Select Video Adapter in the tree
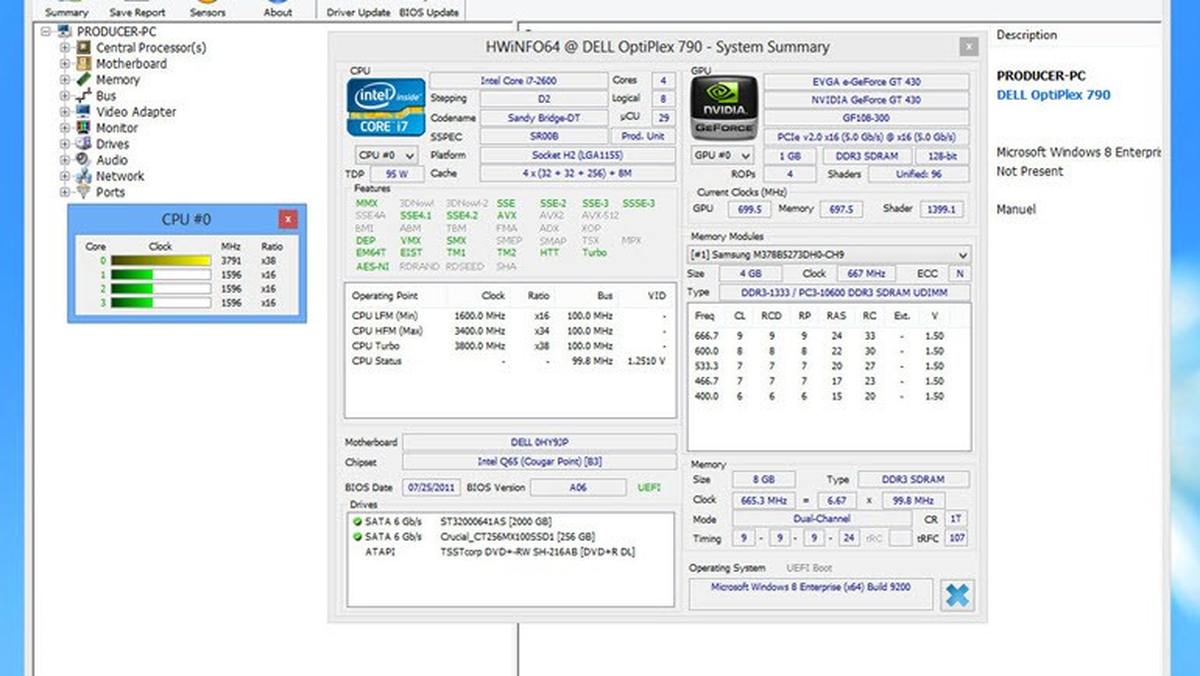 point(135,112)
